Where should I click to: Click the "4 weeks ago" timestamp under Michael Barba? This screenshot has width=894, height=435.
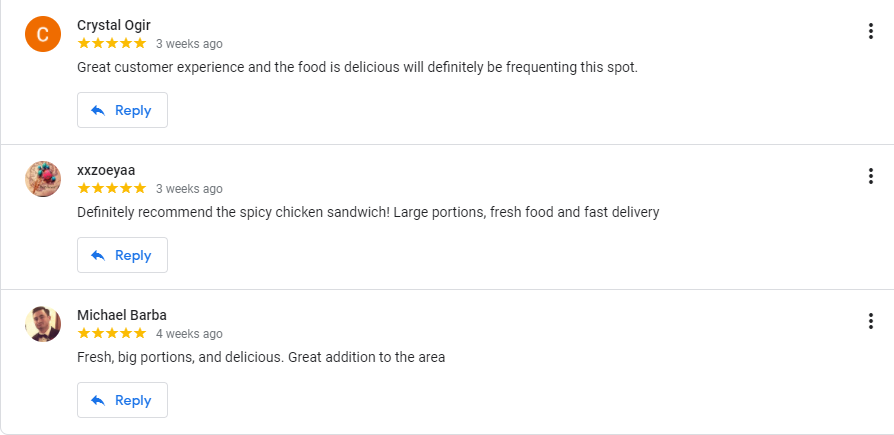[189, 334]
